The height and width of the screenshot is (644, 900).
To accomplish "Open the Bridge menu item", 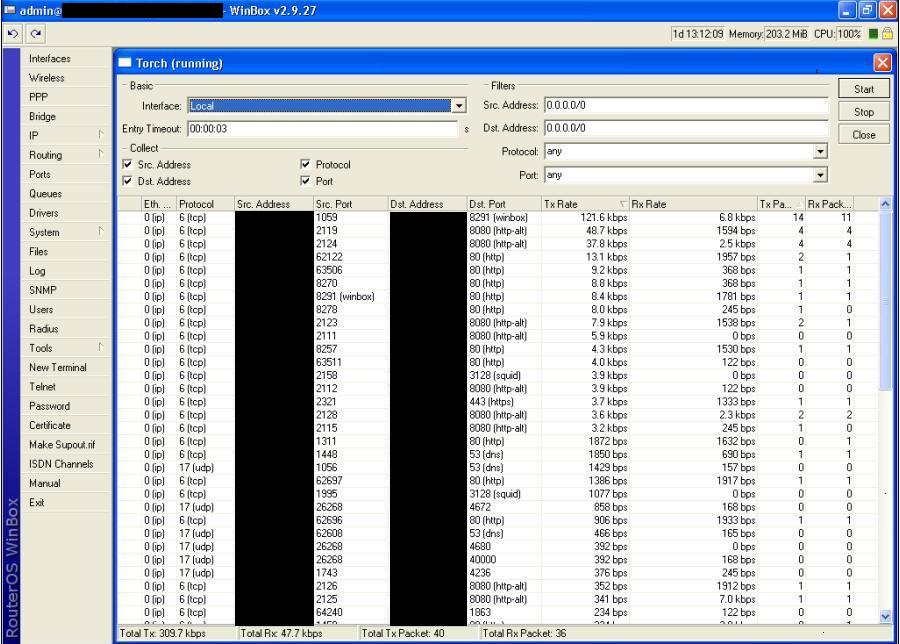I will [x=65, y=117].
